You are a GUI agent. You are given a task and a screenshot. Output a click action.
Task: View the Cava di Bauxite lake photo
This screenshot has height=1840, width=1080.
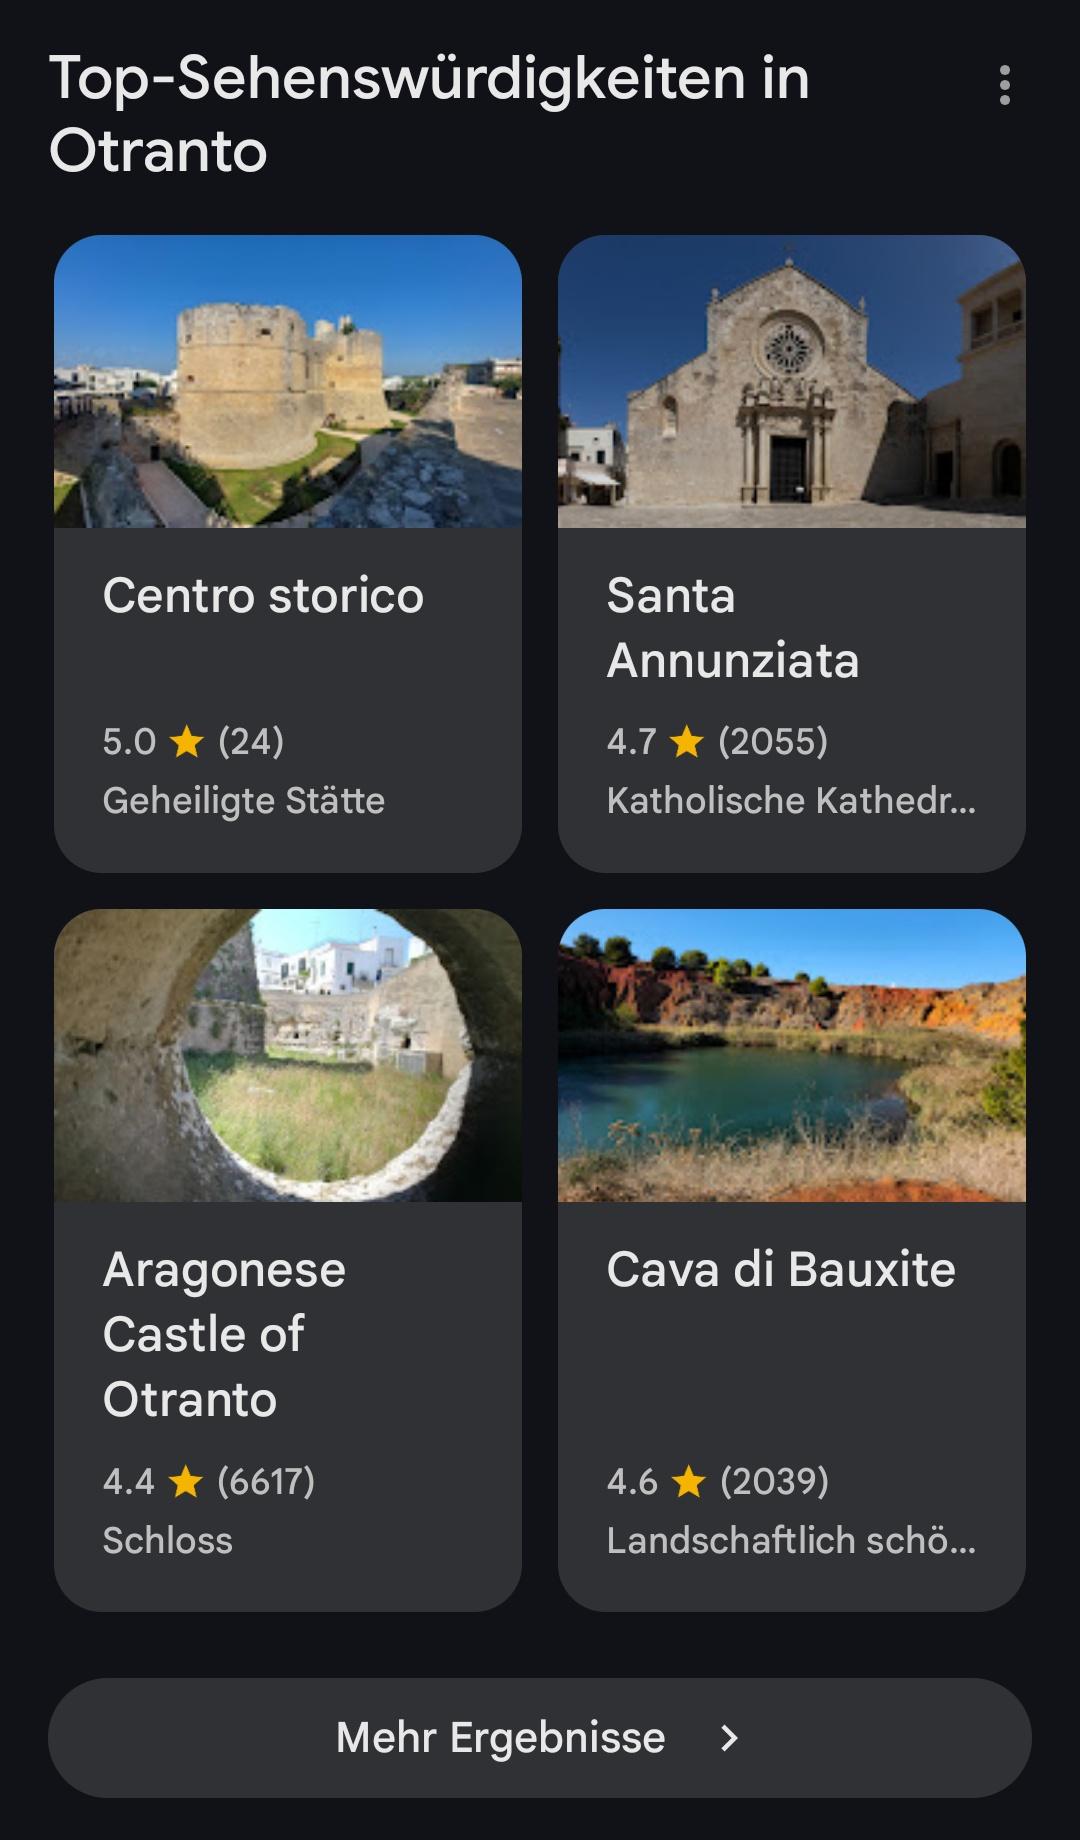click(791, 1055)
